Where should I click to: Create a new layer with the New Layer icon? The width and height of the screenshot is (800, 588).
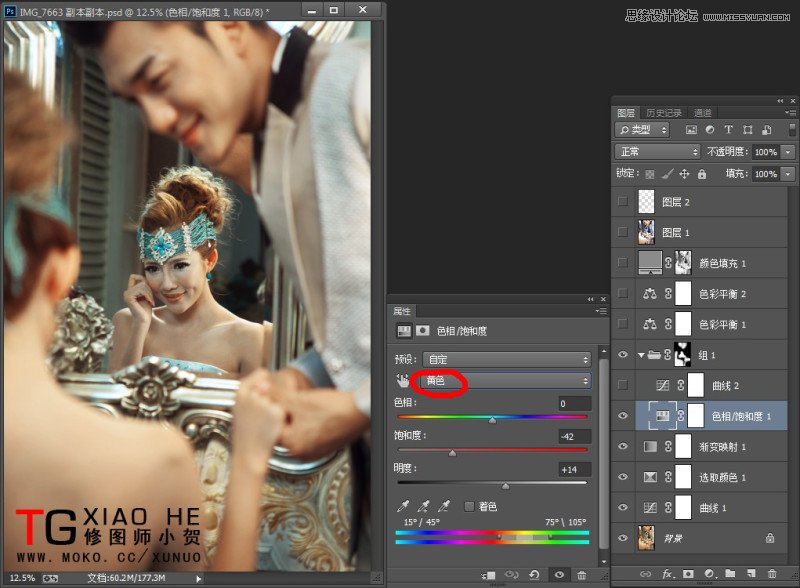tap(751, 574)
